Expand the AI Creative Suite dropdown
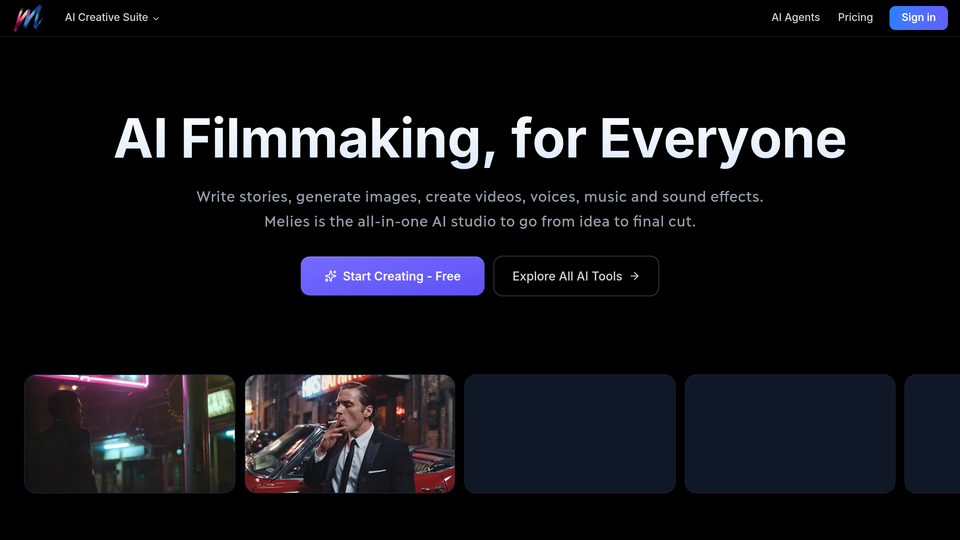 [112, 18]
